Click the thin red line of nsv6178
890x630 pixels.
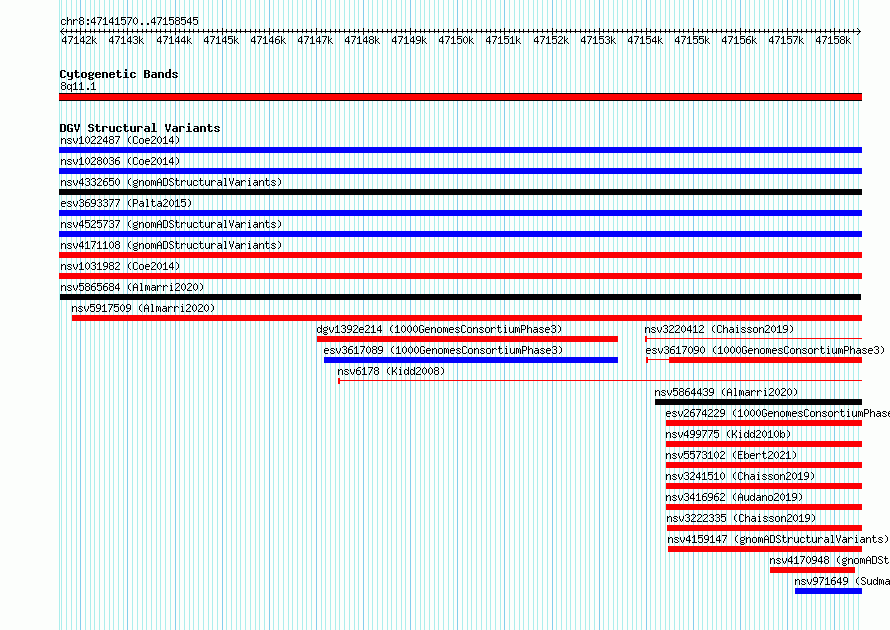point(600,381)
